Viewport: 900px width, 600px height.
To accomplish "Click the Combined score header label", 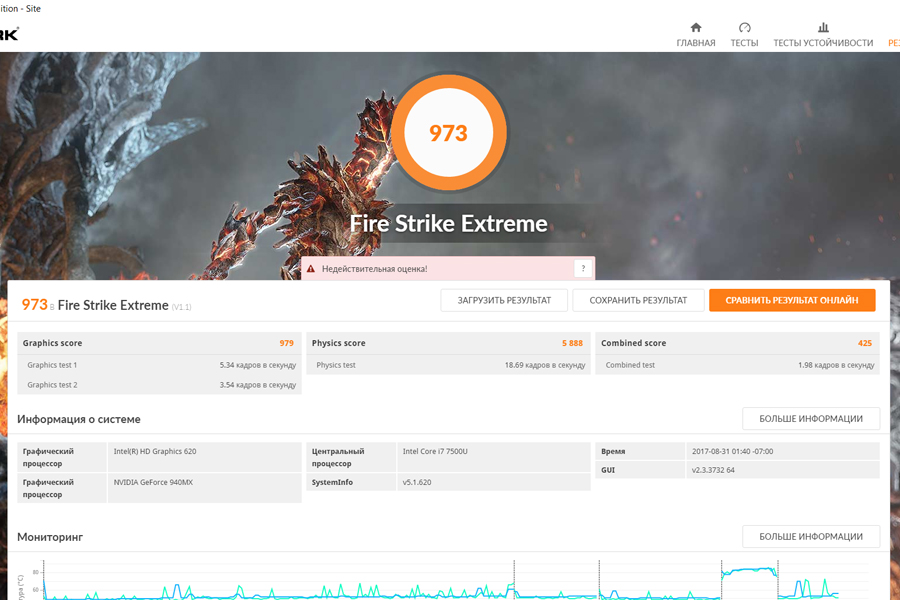I will tap(634, 343).
